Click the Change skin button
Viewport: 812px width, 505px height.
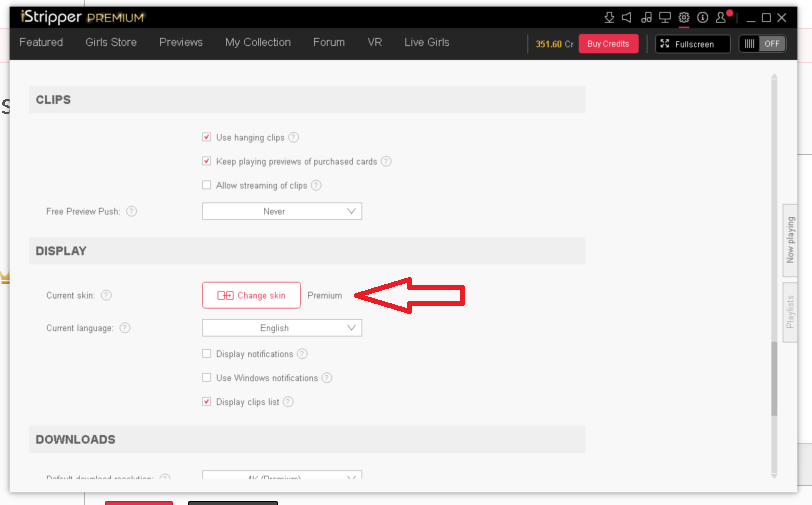(x=251, y=295)
